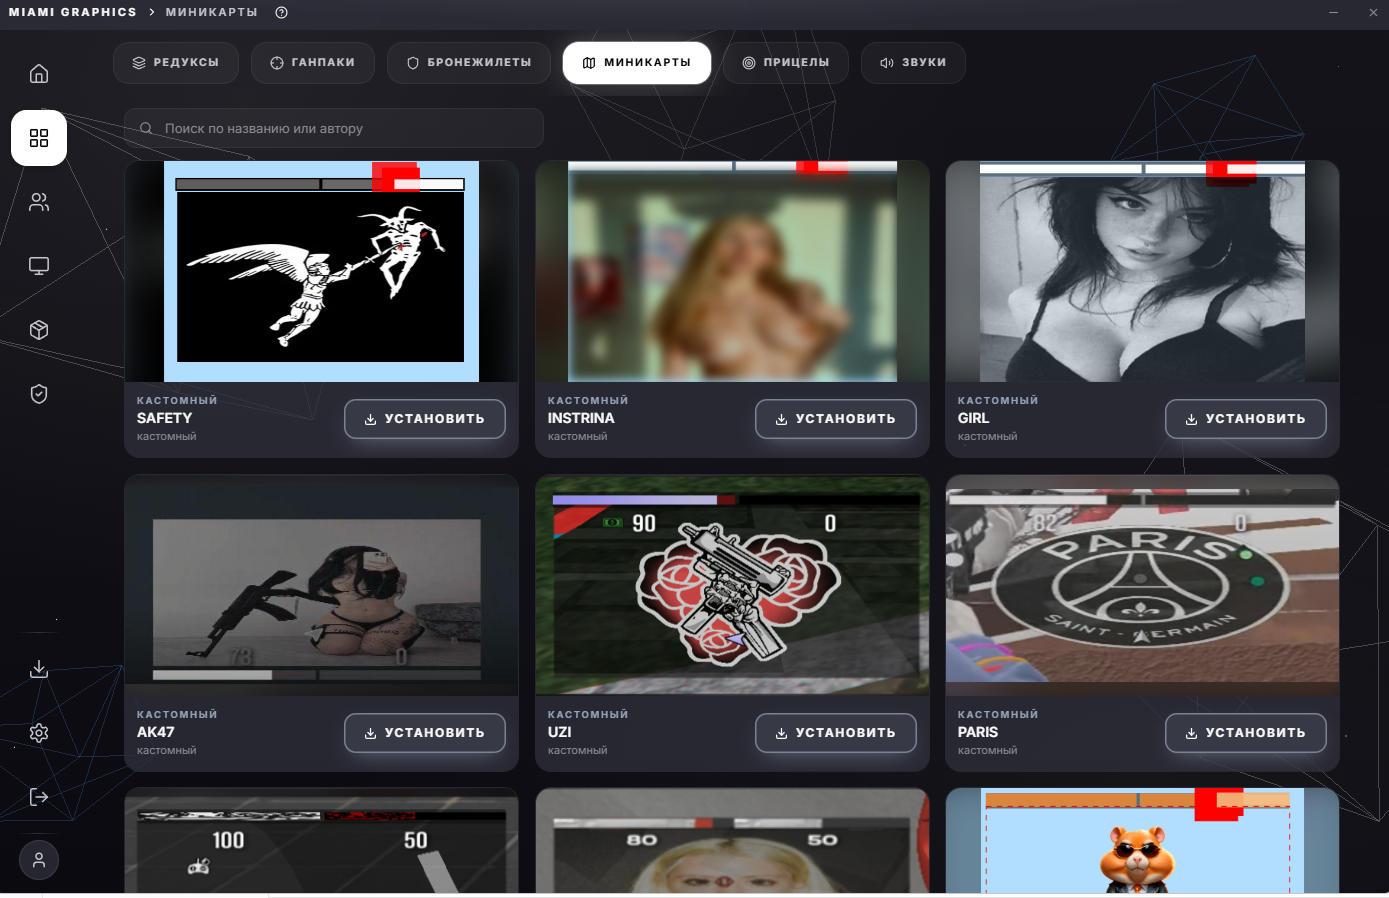Switch to the ПРИЦЕЛЫ tab
Viewport: 1389px width, 898px height.
(x=786, y=62)
